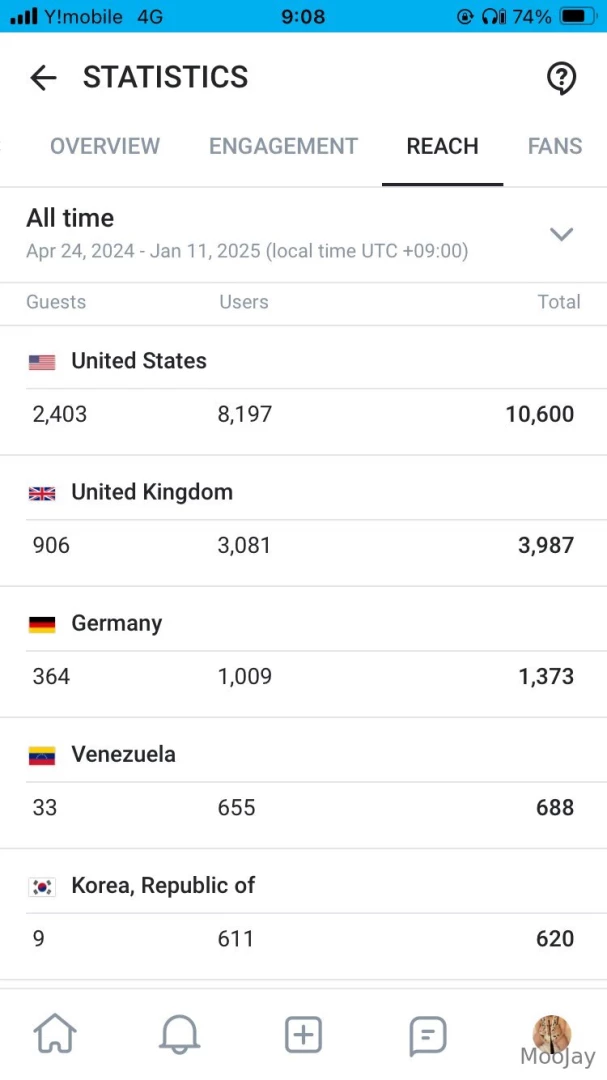607x1080 pixels.
Task: Tap the create new post plus icon
Action: pos(303,1034)
